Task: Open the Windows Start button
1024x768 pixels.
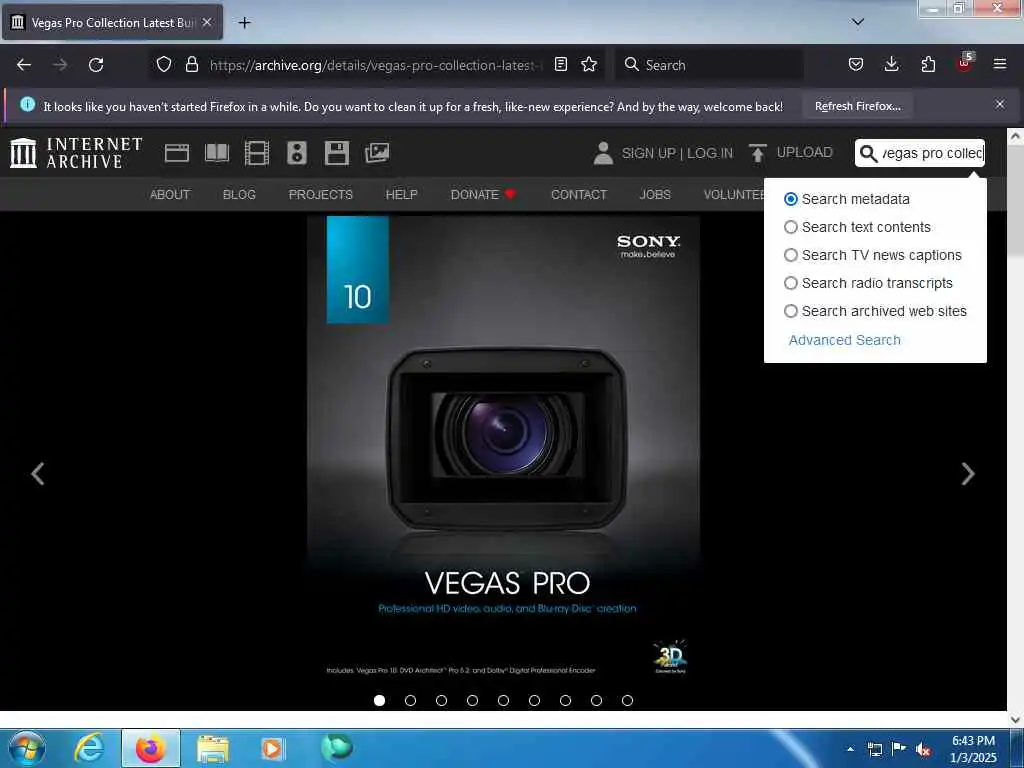Action: pos(27,748)
